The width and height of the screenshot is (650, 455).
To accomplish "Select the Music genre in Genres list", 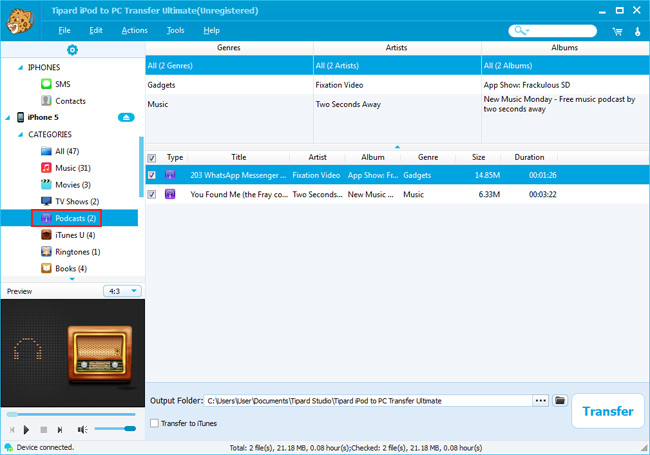I will (x=229, y=104).
